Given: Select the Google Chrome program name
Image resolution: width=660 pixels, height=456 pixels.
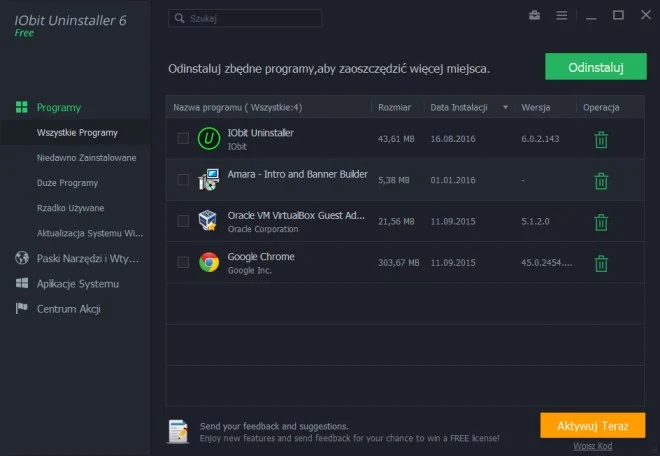Looking at the screenshot, I should [x=261, y=256].
